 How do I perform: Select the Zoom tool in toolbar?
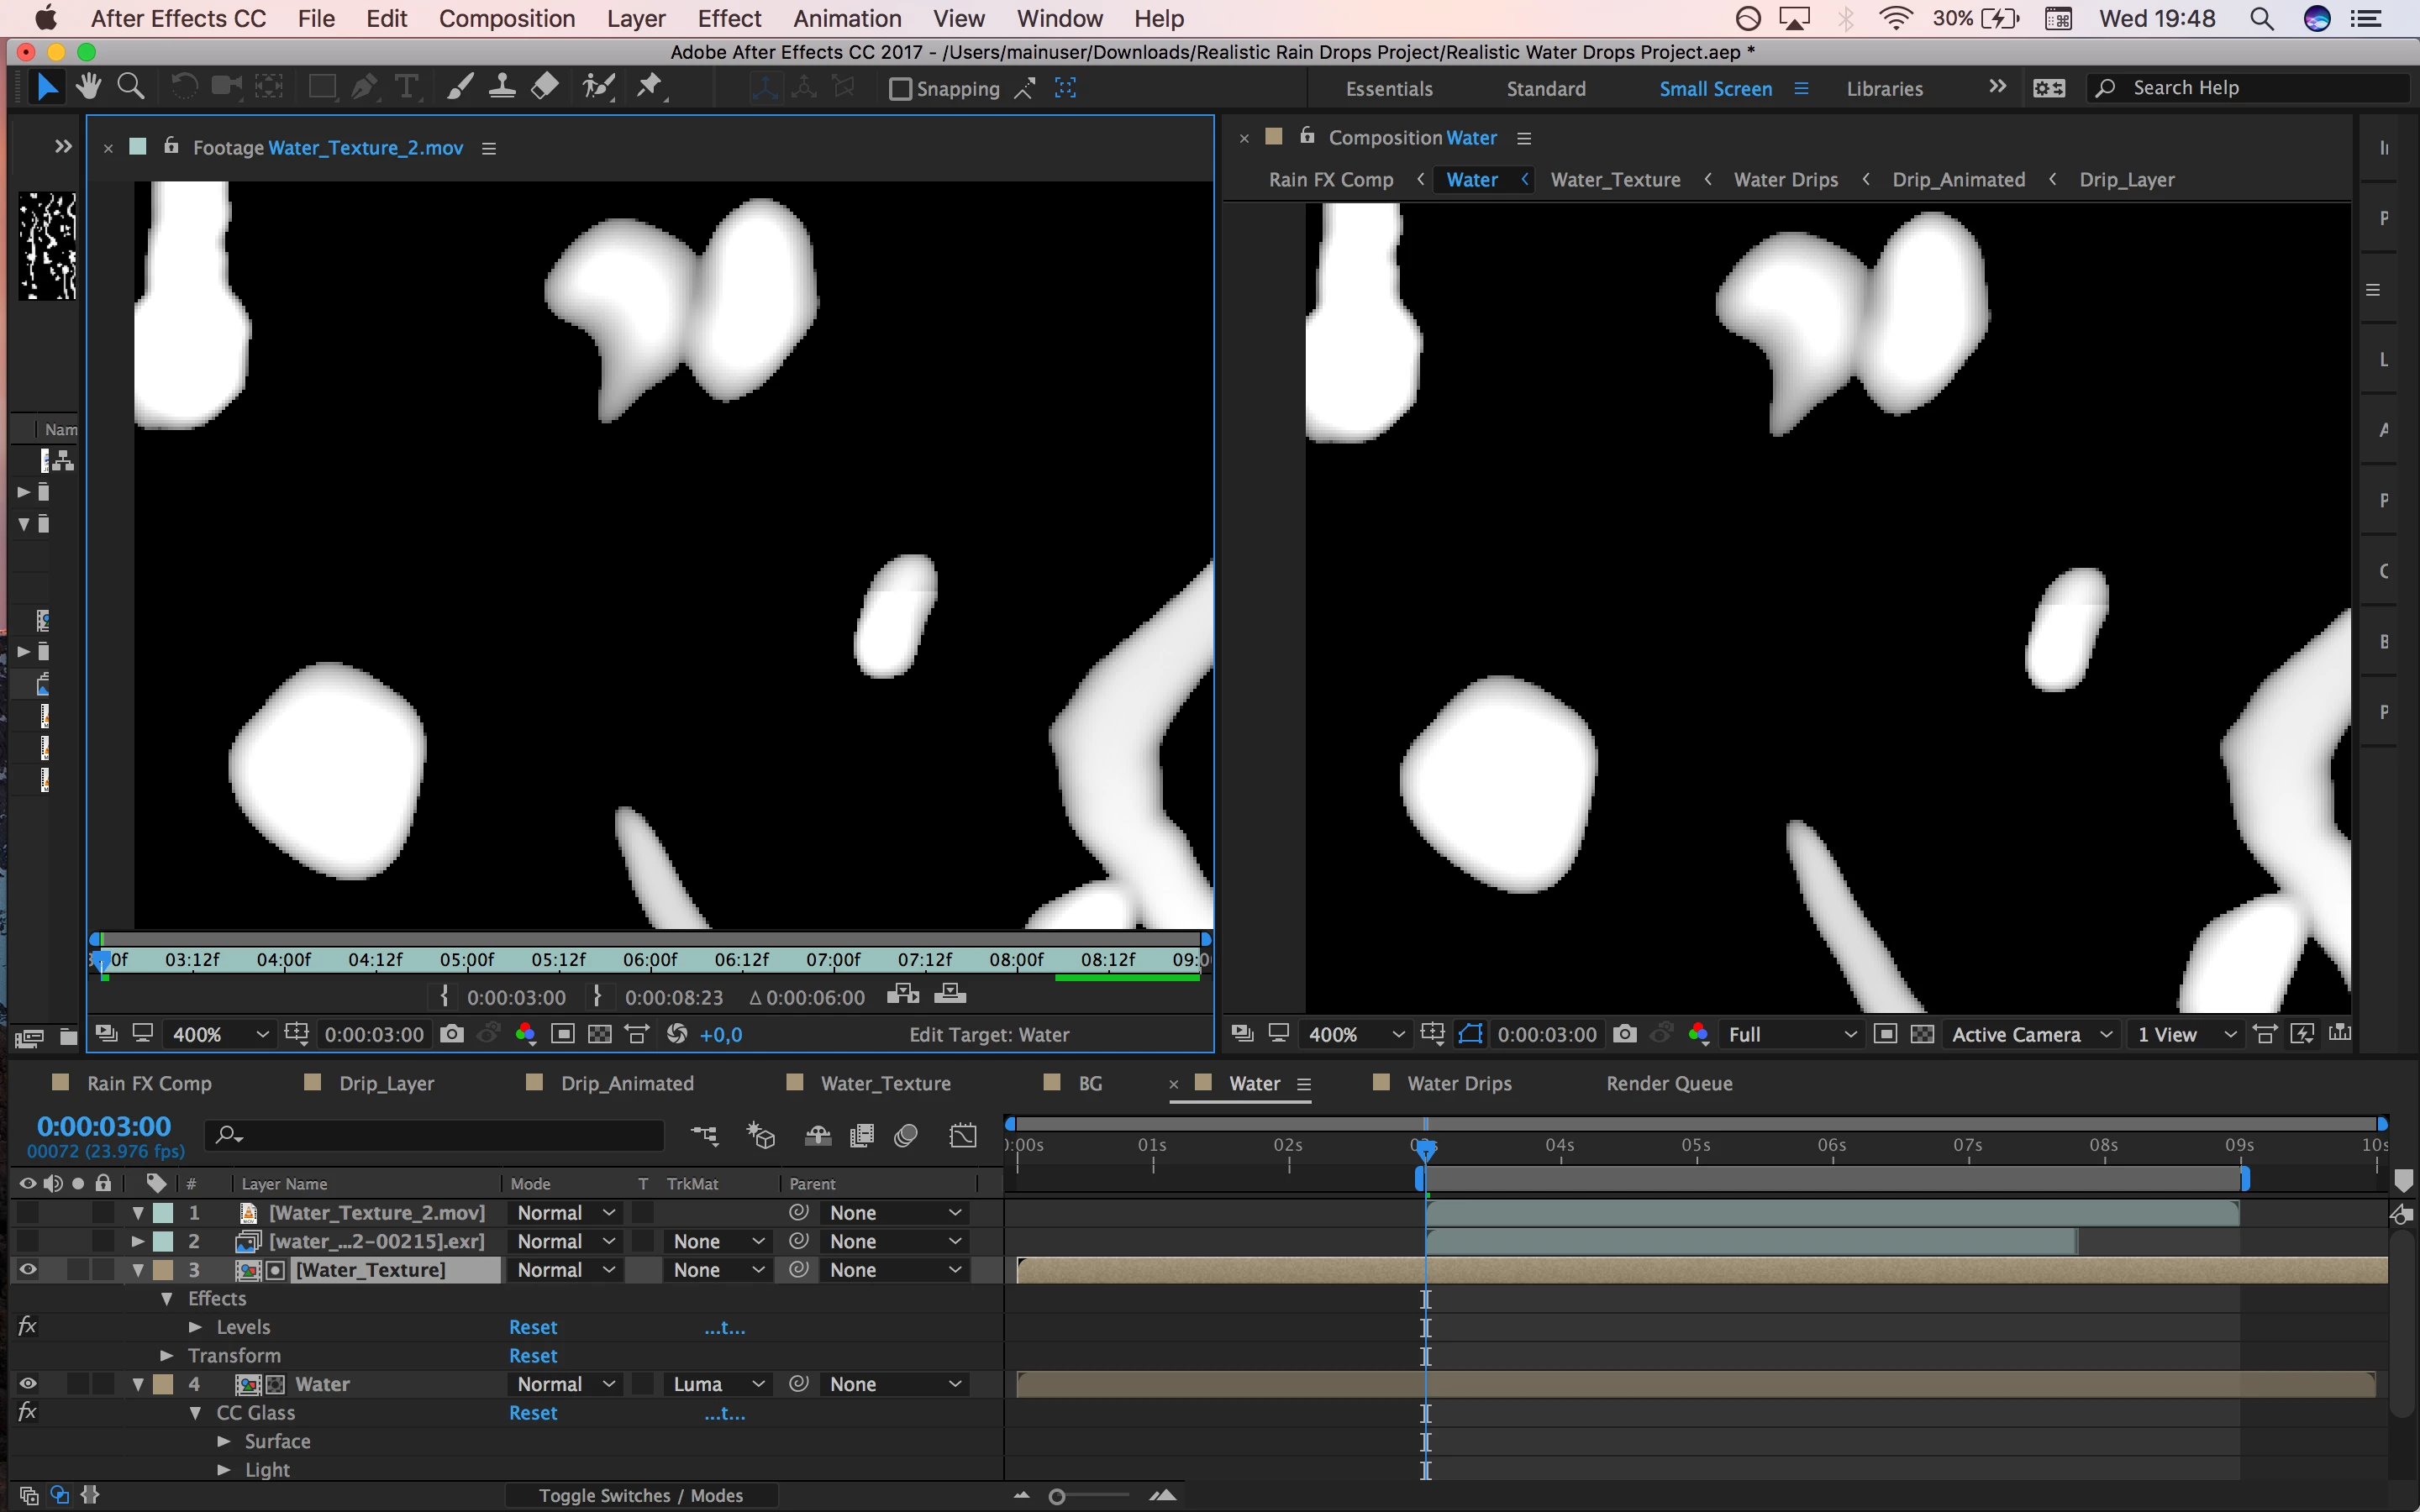click(x=131, y=88)
